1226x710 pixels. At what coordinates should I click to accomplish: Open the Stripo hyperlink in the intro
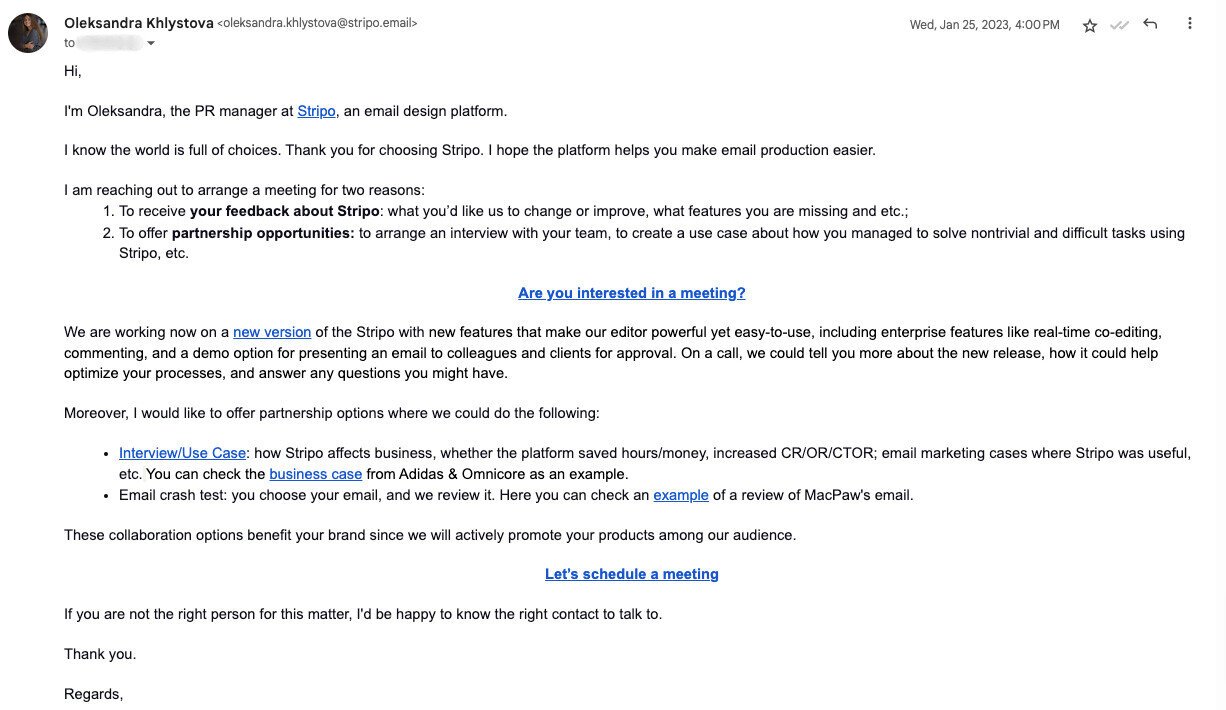point(316,111)
